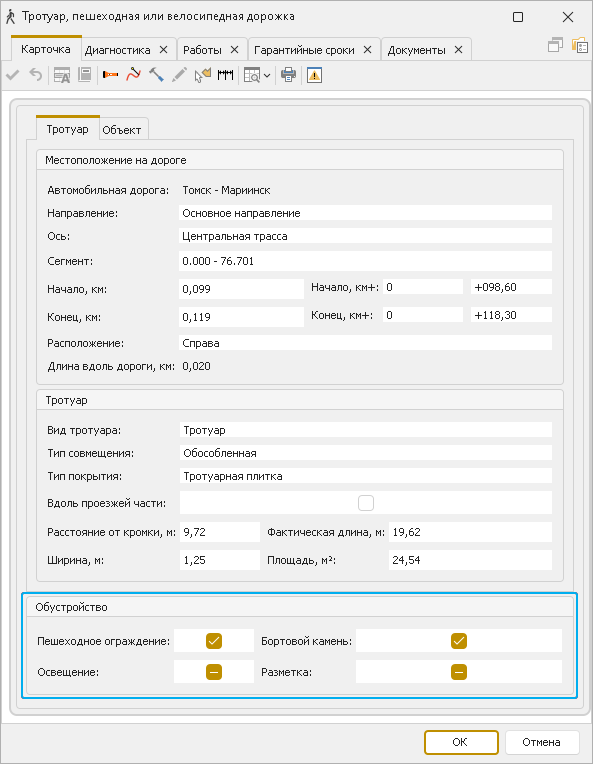Open the Работы tab
The image size is (593, 764).
click(202, 50)
